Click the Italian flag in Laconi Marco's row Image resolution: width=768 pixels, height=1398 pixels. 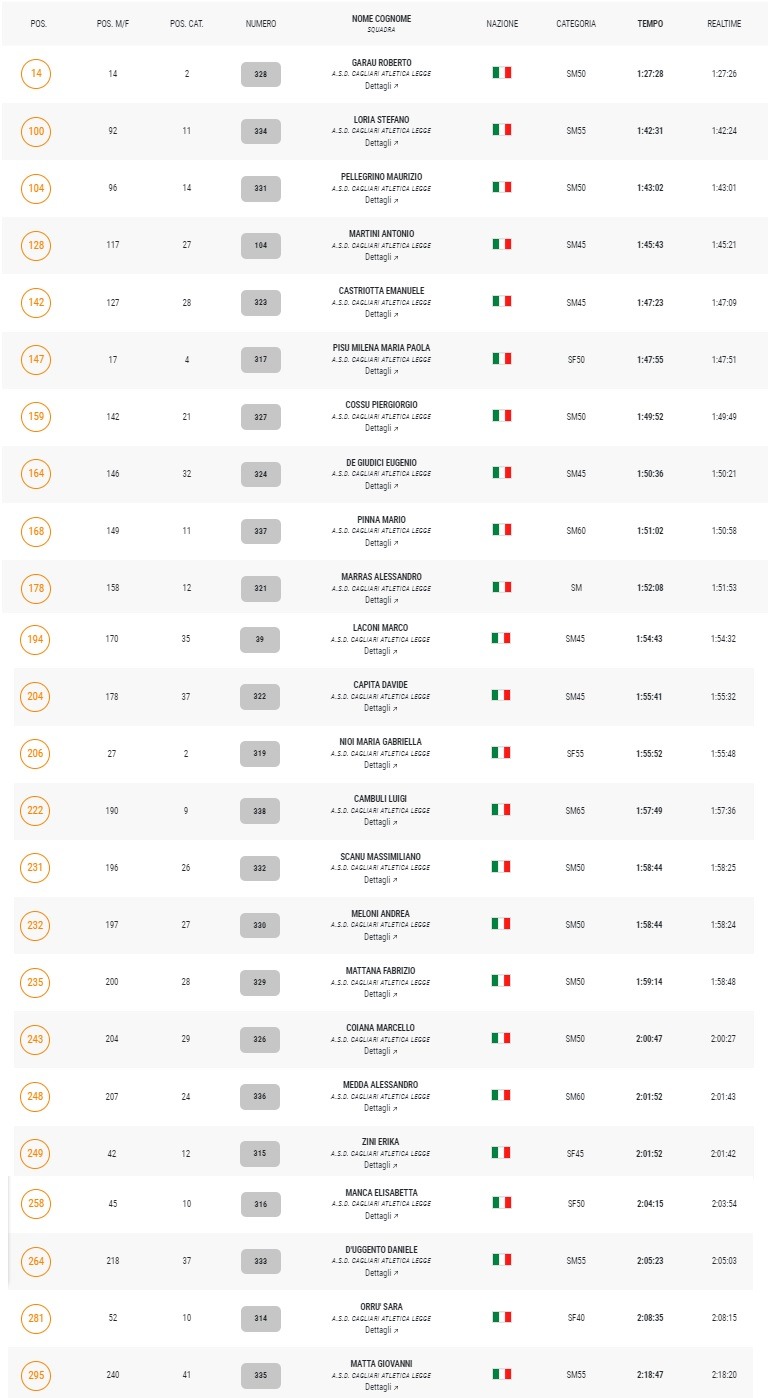502,638
